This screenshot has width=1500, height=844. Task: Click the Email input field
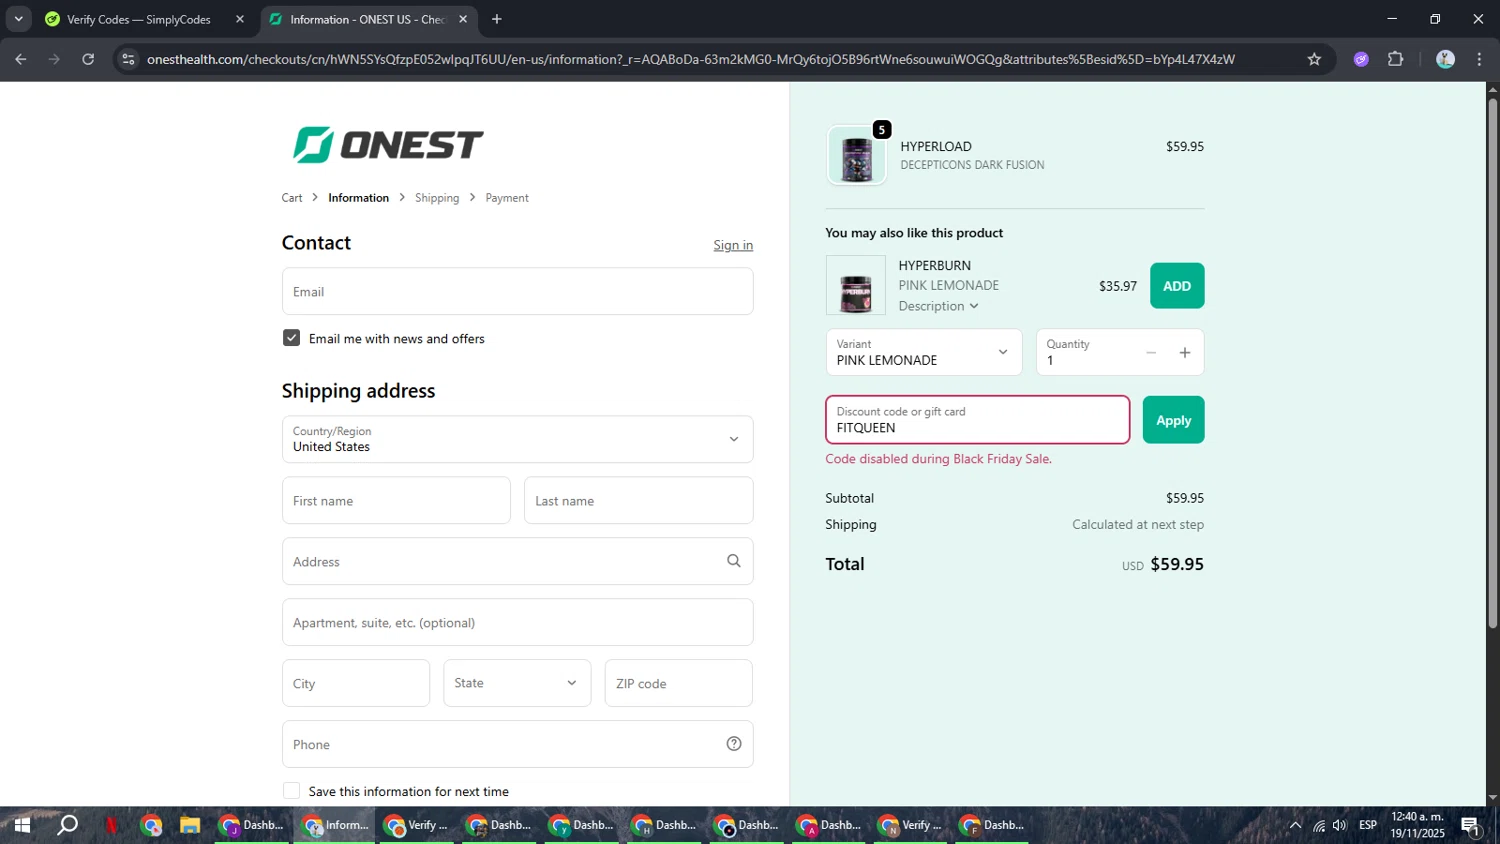tap(517, 291)
